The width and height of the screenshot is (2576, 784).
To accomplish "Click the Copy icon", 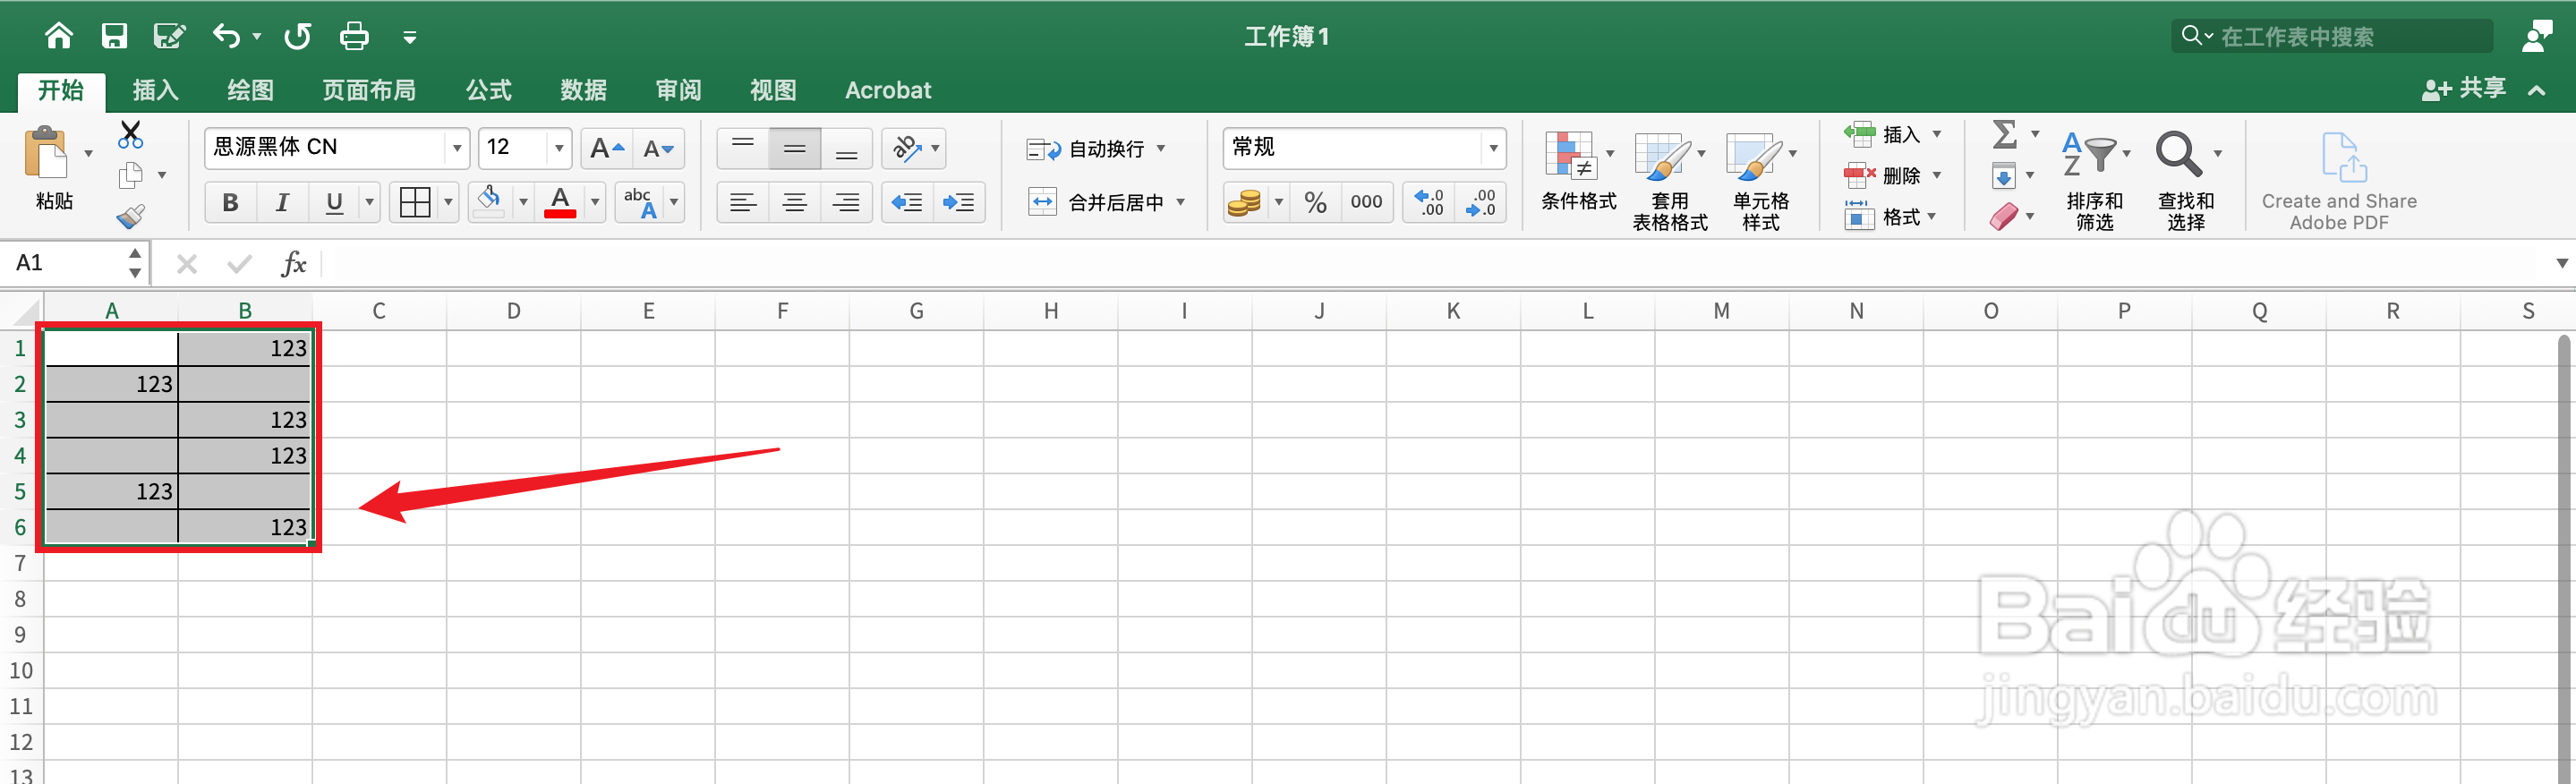I will (x=130, y=176).
